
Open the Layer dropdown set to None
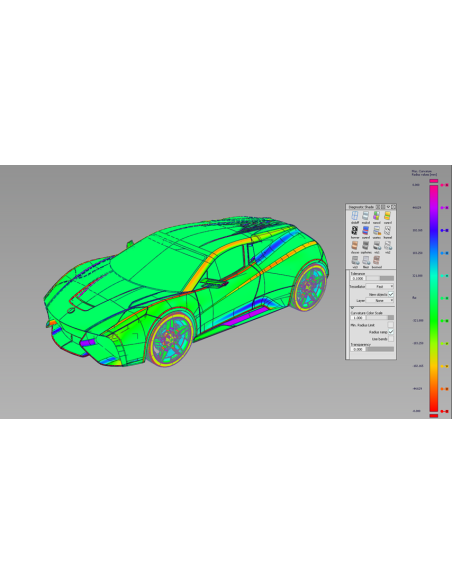point(379,300)
